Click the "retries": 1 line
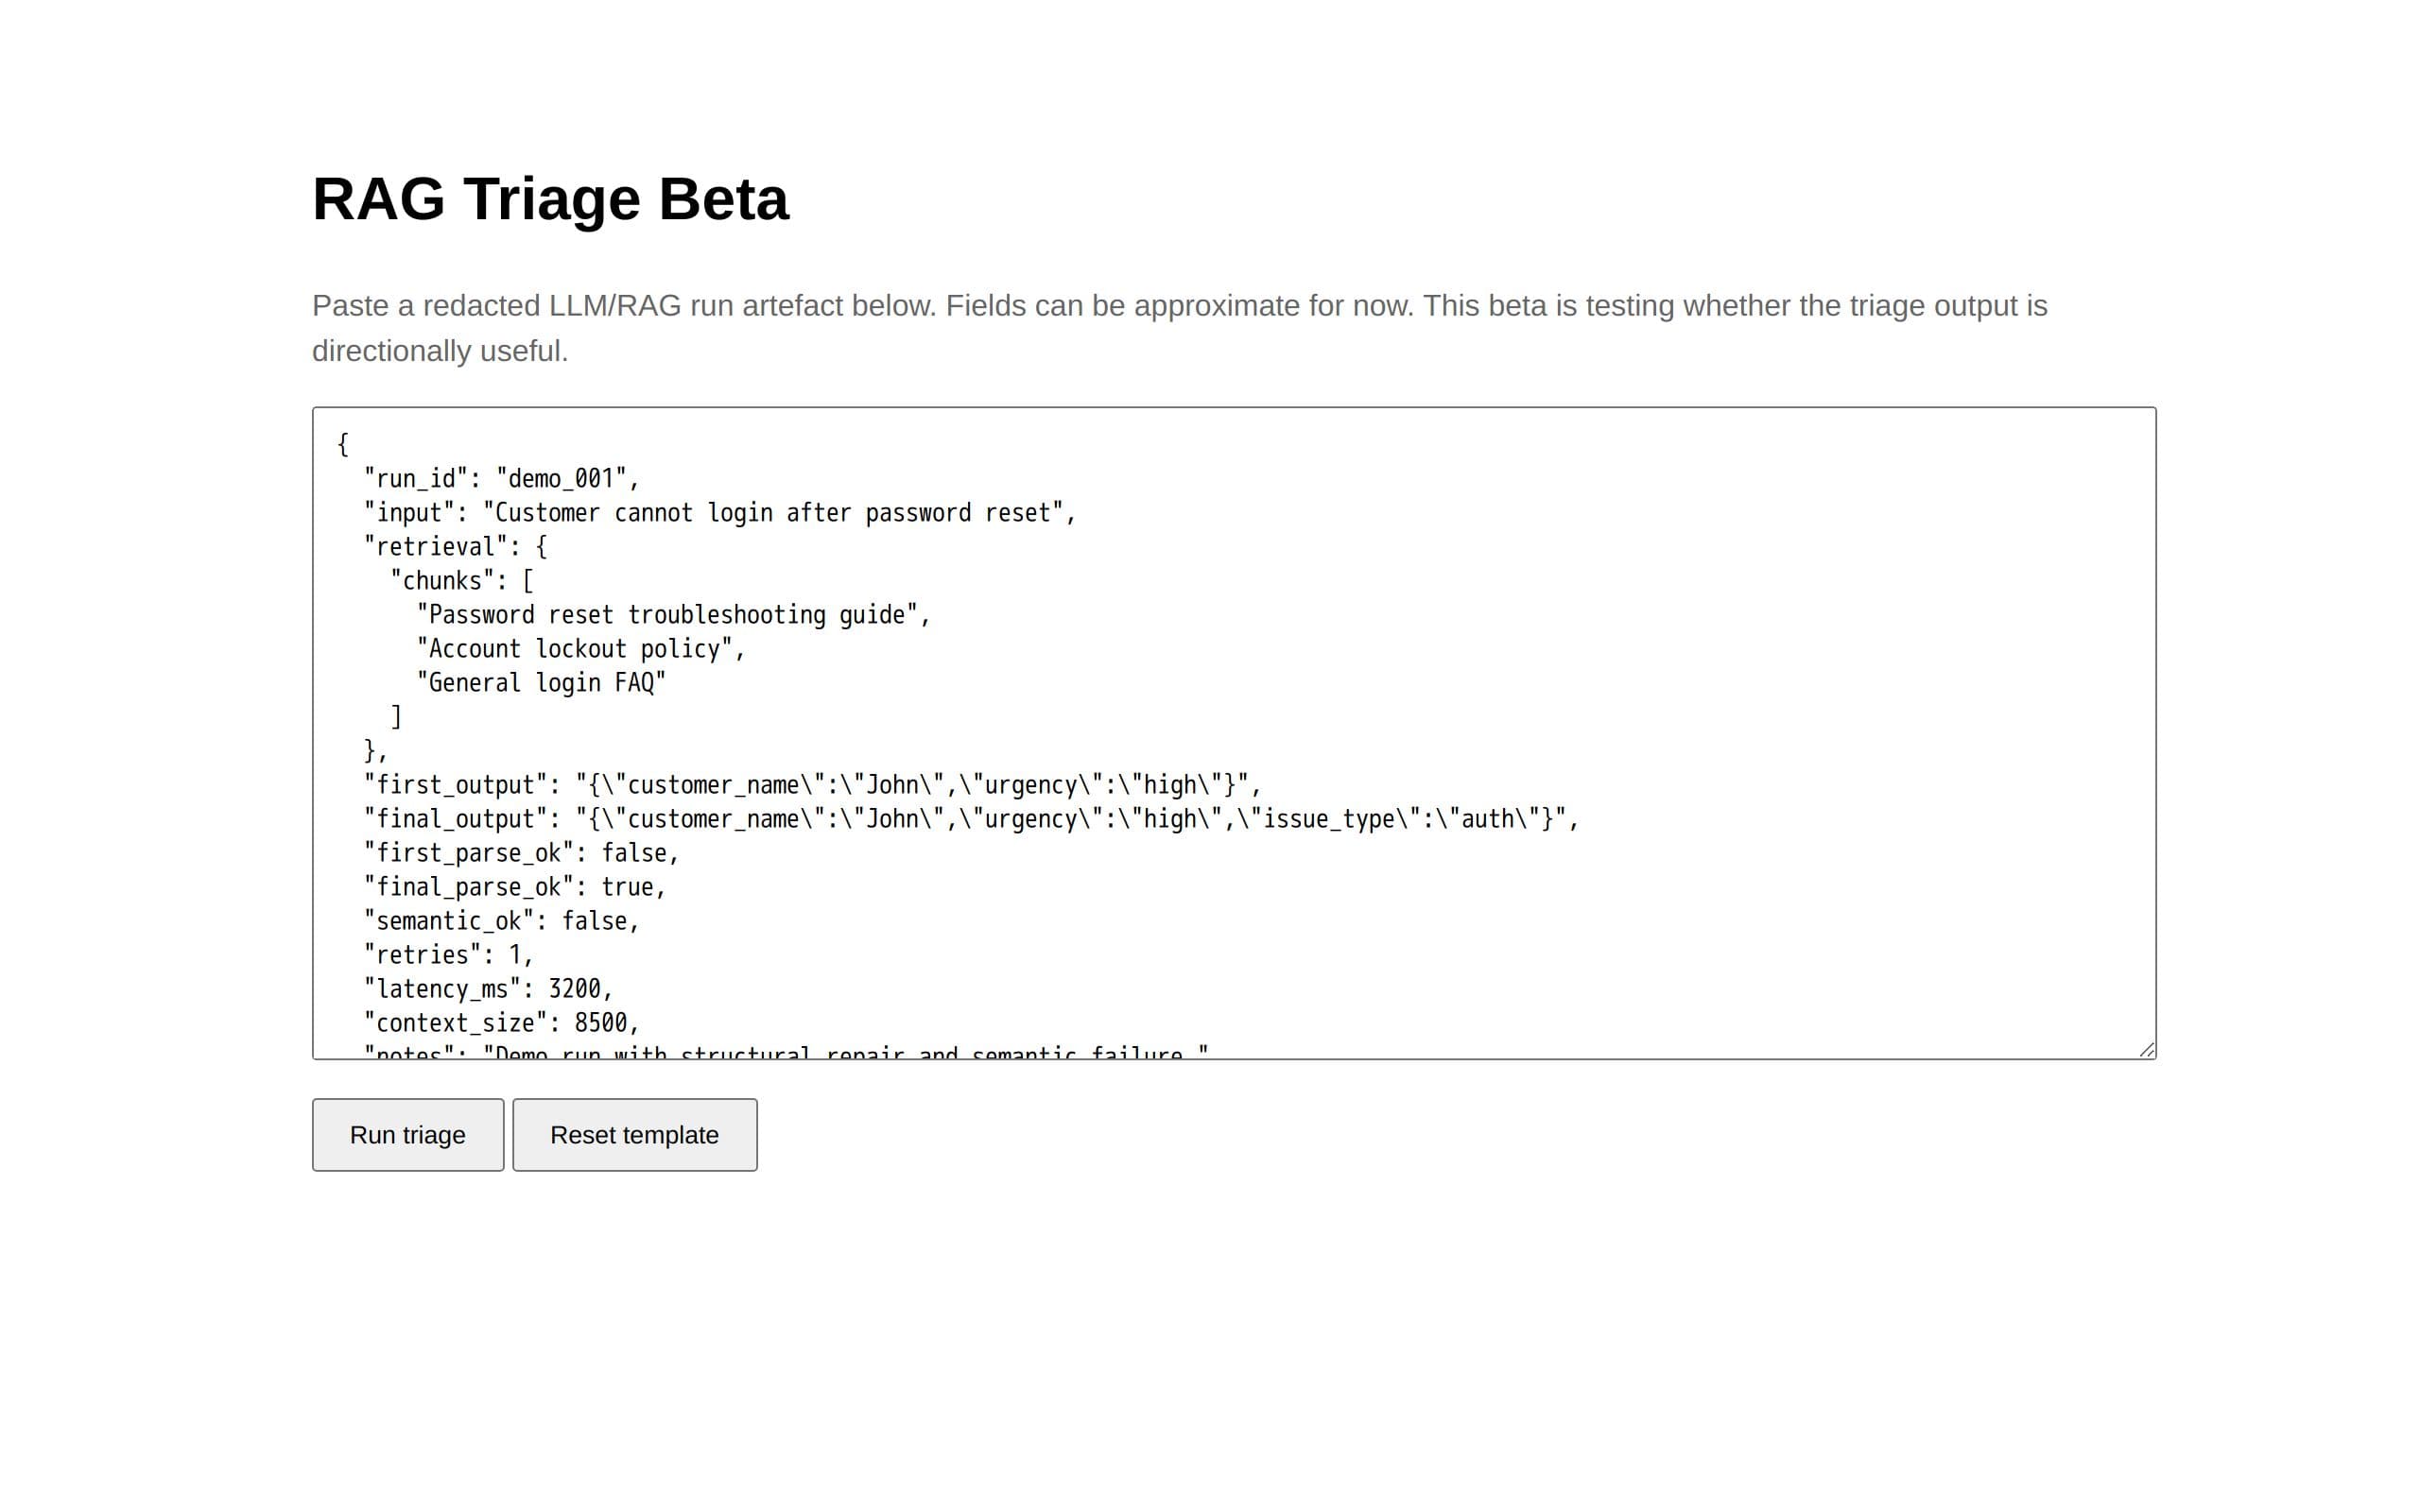 448,954
